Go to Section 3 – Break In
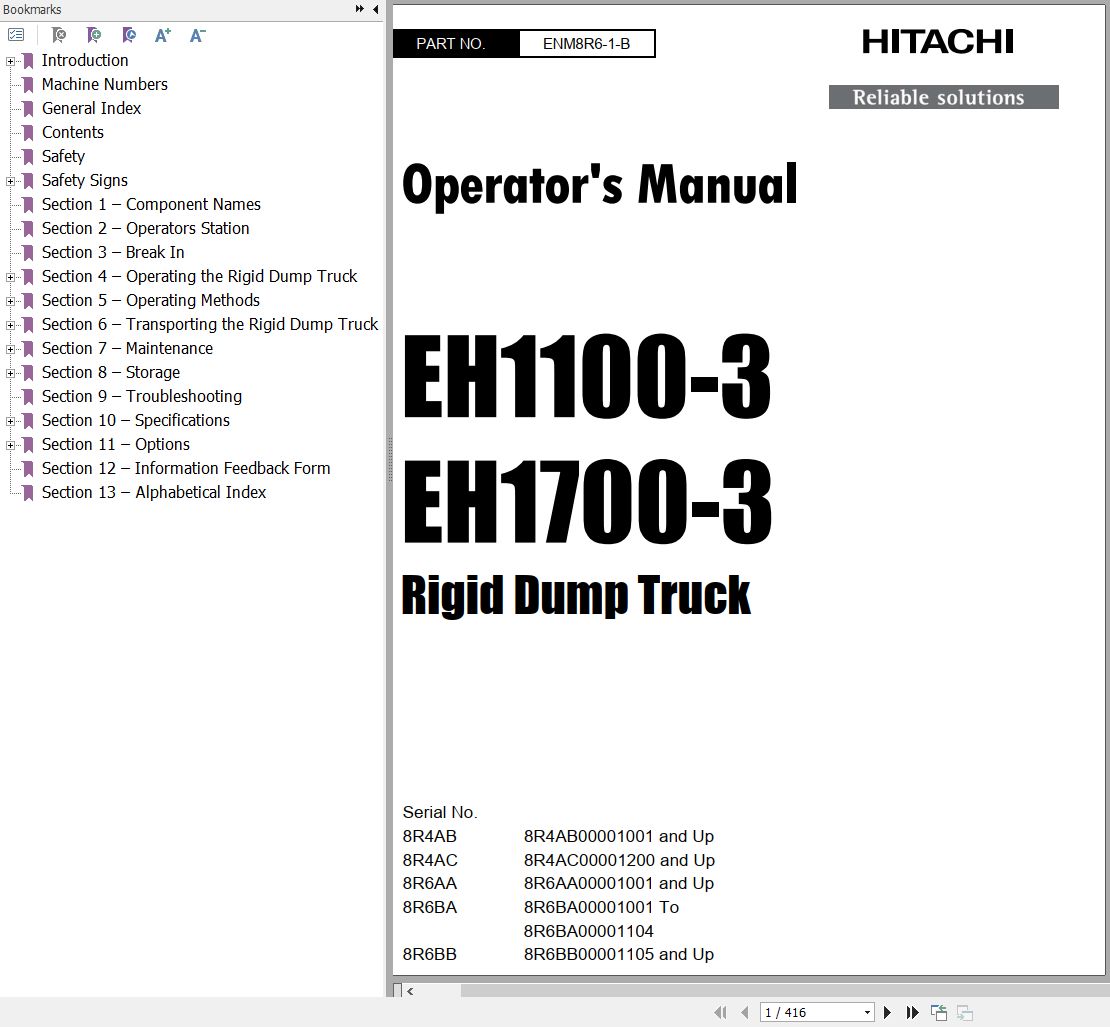 (113, 253)
